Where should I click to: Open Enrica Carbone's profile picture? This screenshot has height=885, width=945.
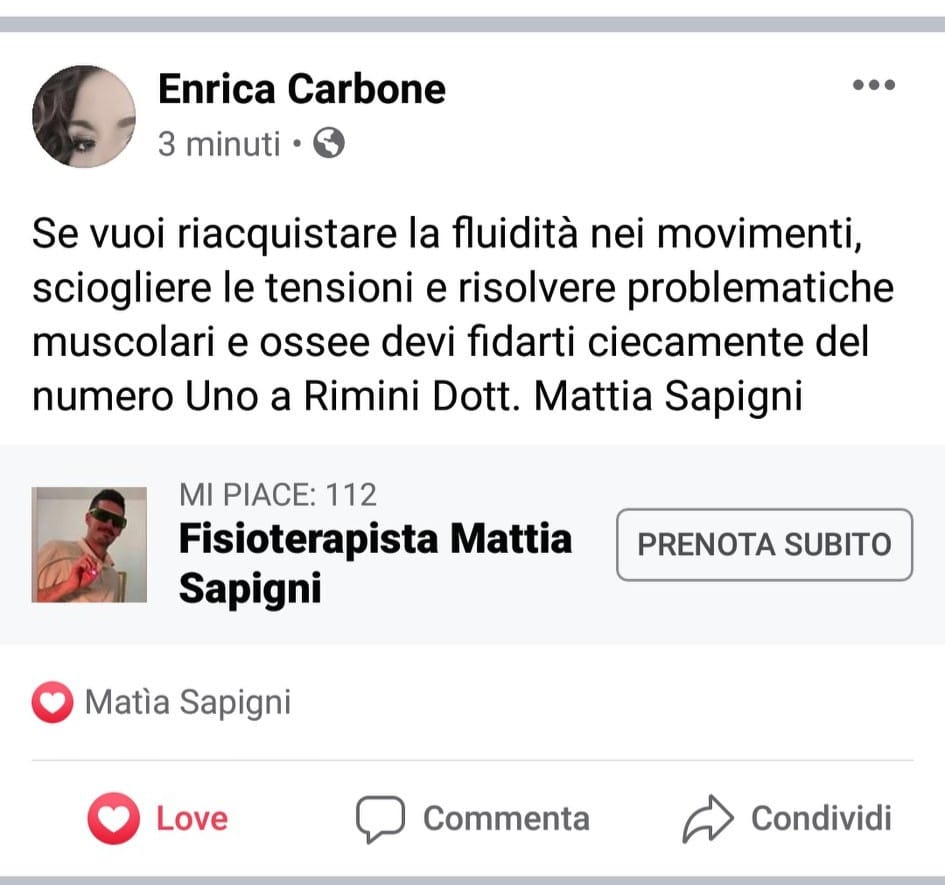[84, 116]
